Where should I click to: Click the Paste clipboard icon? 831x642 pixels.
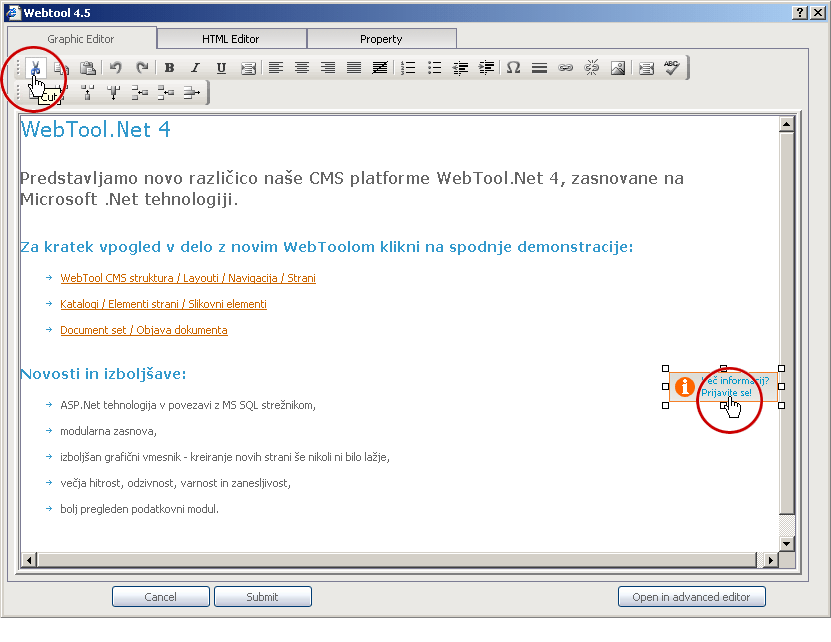(x=88, y=68)
